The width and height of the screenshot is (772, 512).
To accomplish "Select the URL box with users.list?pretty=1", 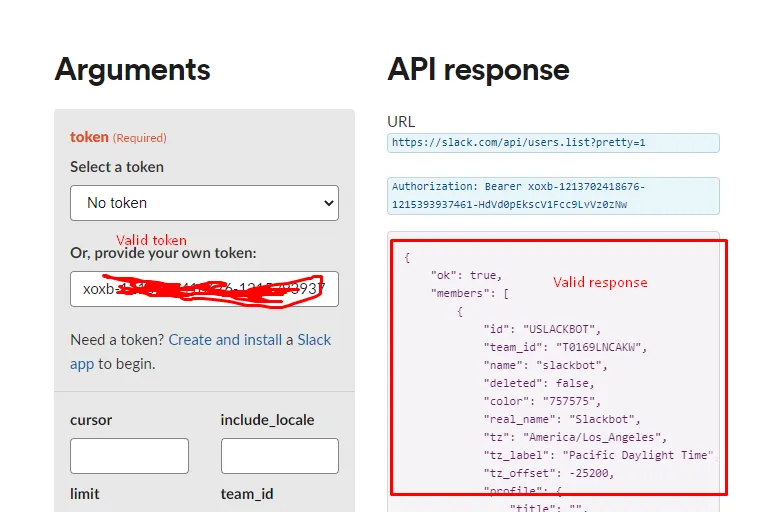I will pos(553,143).
